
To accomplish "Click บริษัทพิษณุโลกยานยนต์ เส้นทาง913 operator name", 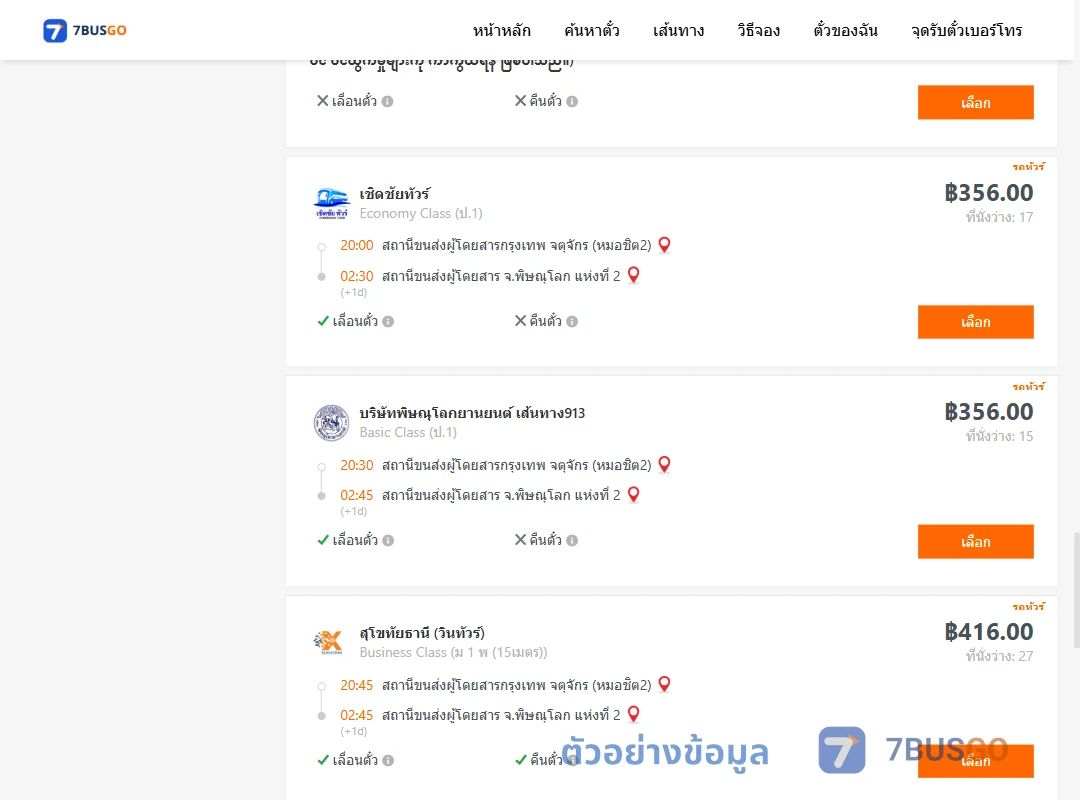I will pos(472,413).
